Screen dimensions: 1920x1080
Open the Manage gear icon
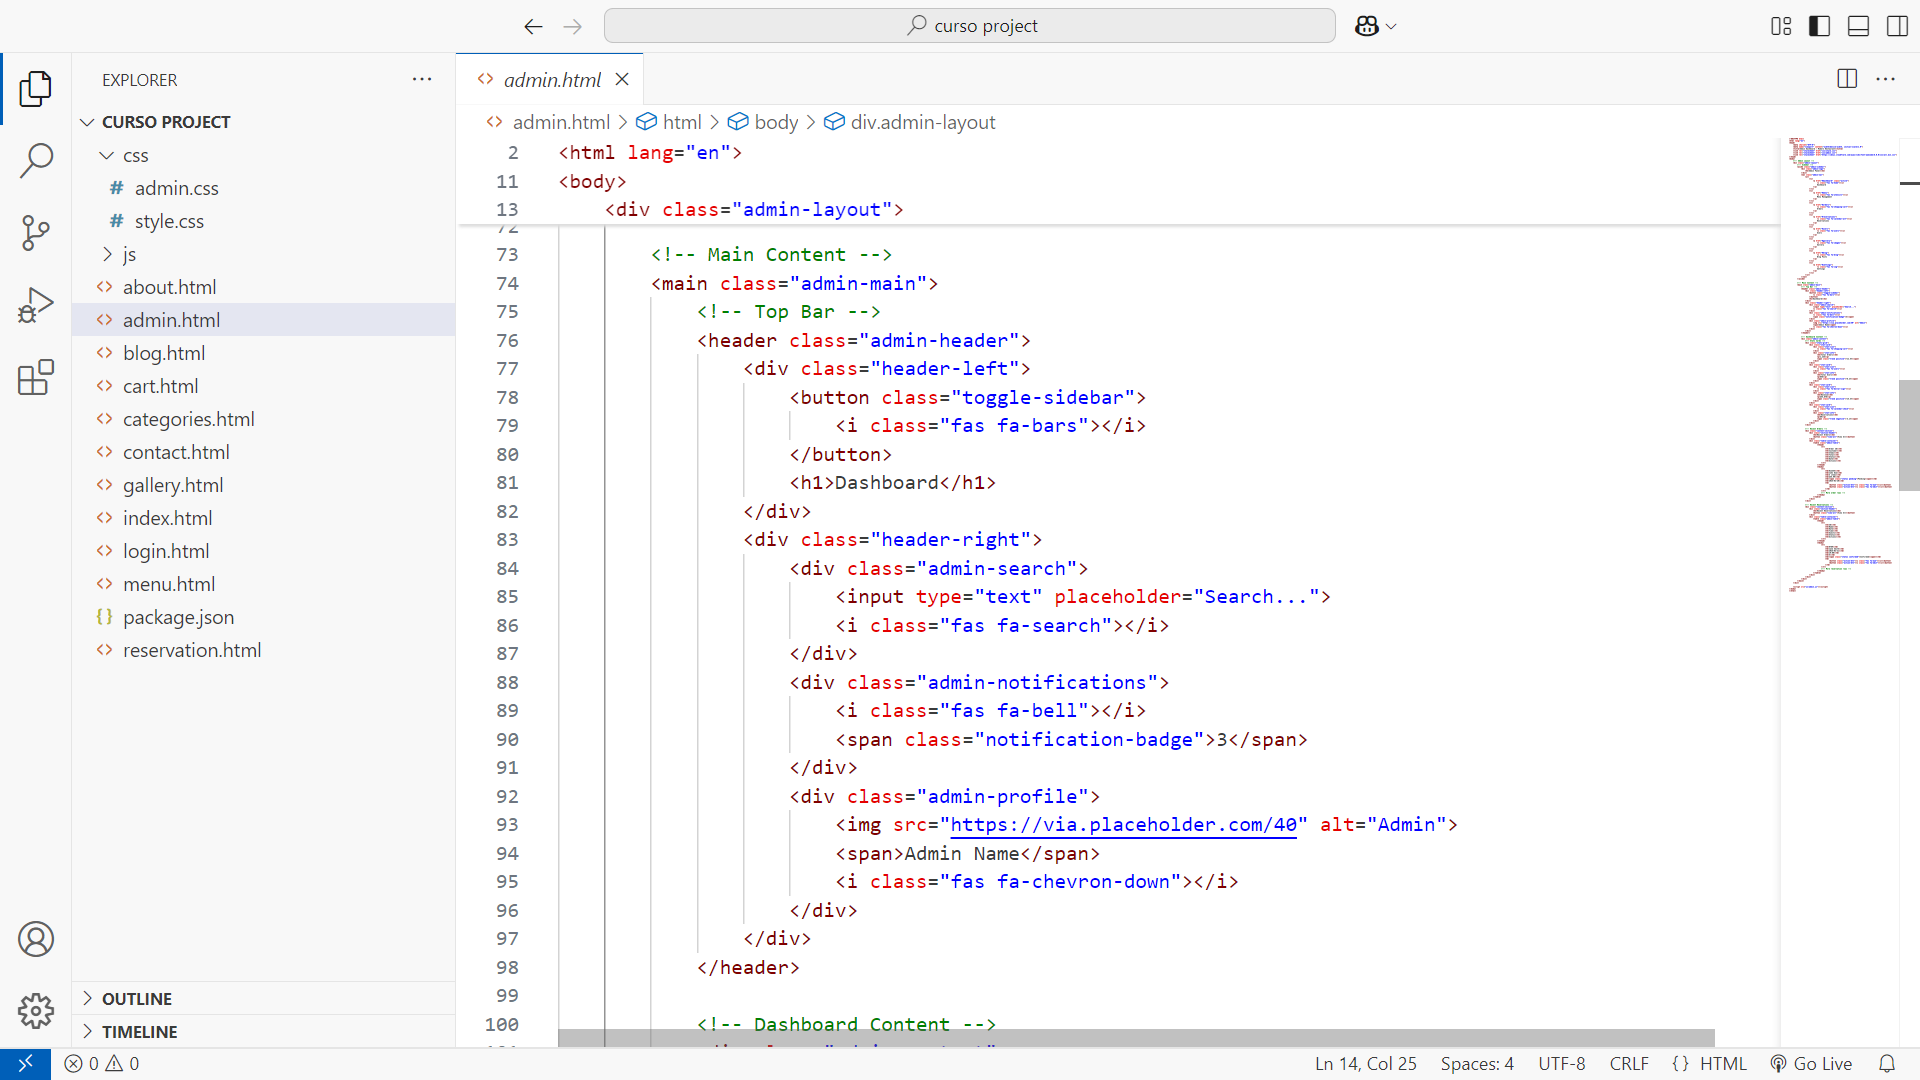(x=36, y=1011)
